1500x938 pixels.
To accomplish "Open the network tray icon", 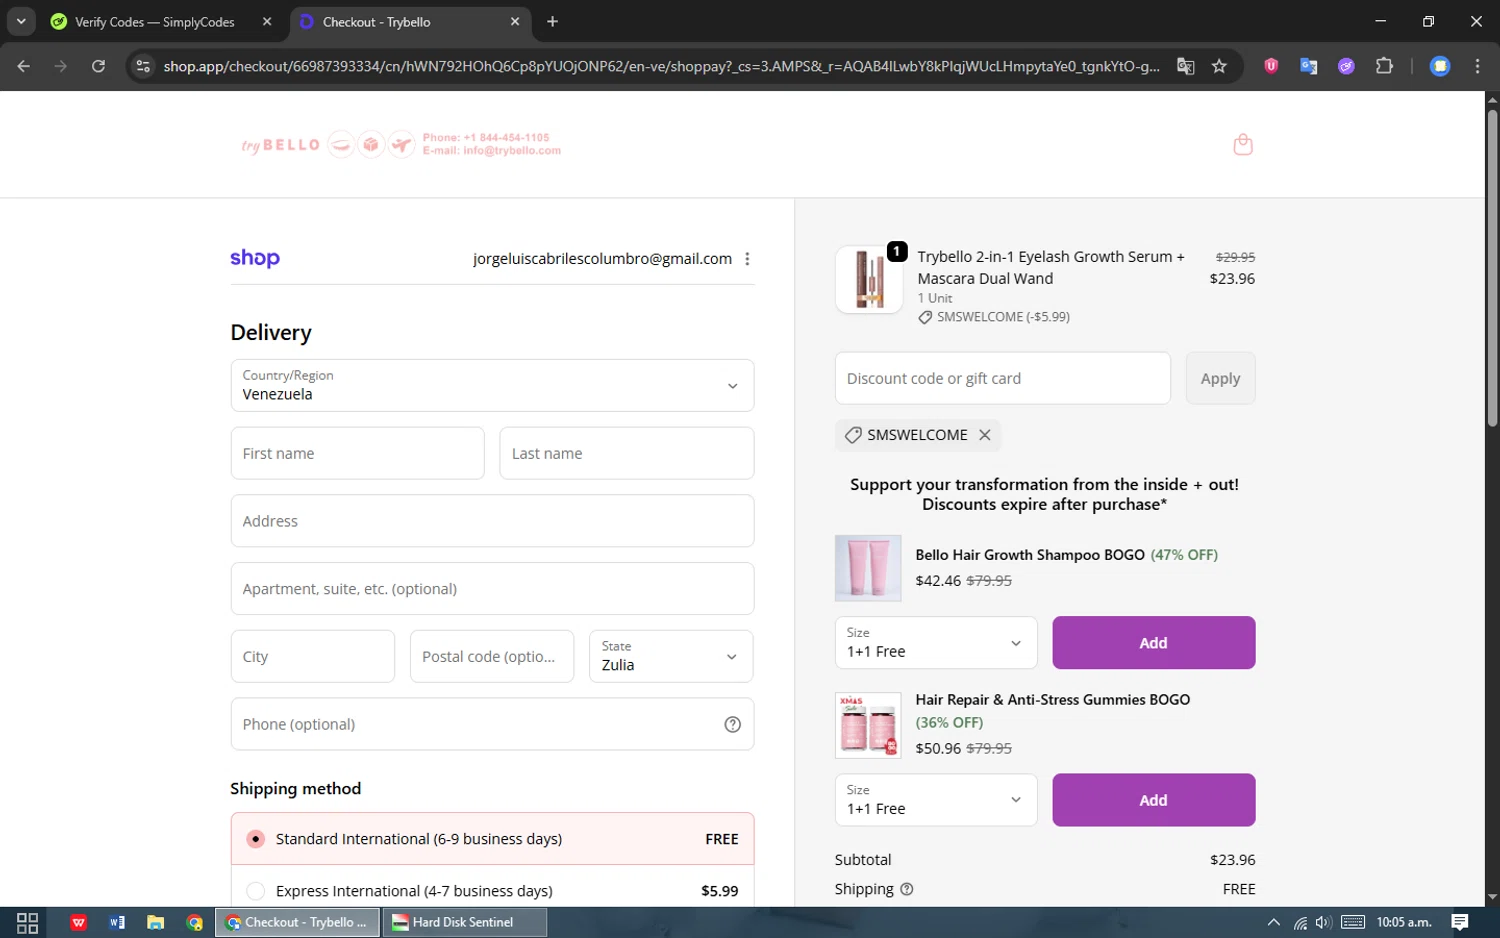I will pyautogui.click(x=1300, y=922).
